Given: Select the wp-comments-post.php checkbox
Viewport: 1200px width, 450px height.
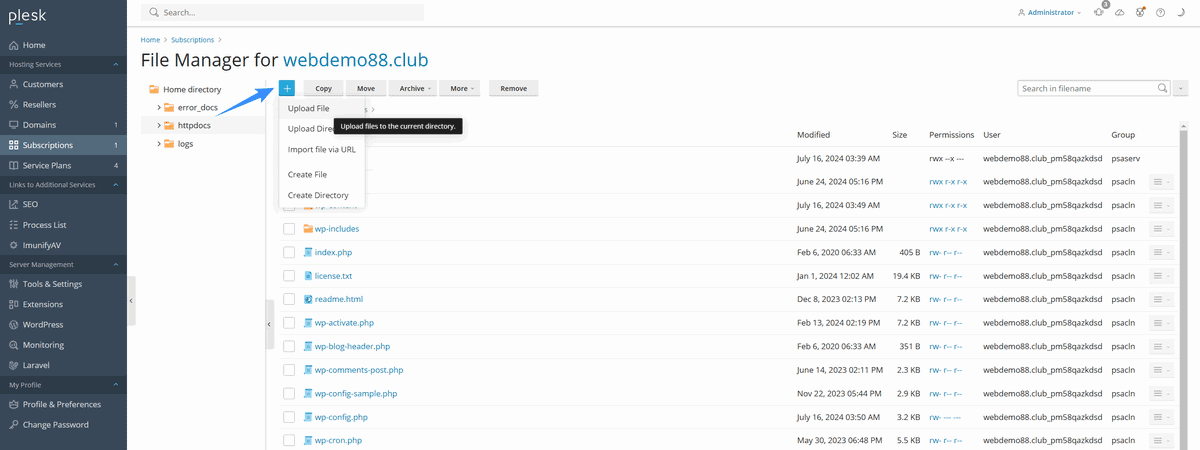Looking at the screenshot, I should (289, 370).
